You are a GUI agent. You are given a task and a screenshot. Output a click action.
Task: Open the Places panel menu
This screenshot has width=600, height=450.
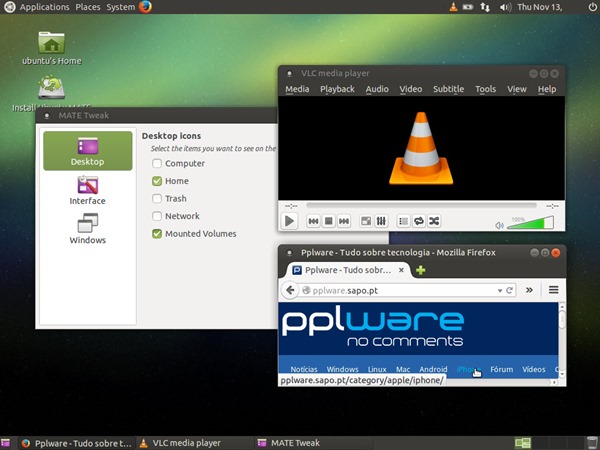88,7
